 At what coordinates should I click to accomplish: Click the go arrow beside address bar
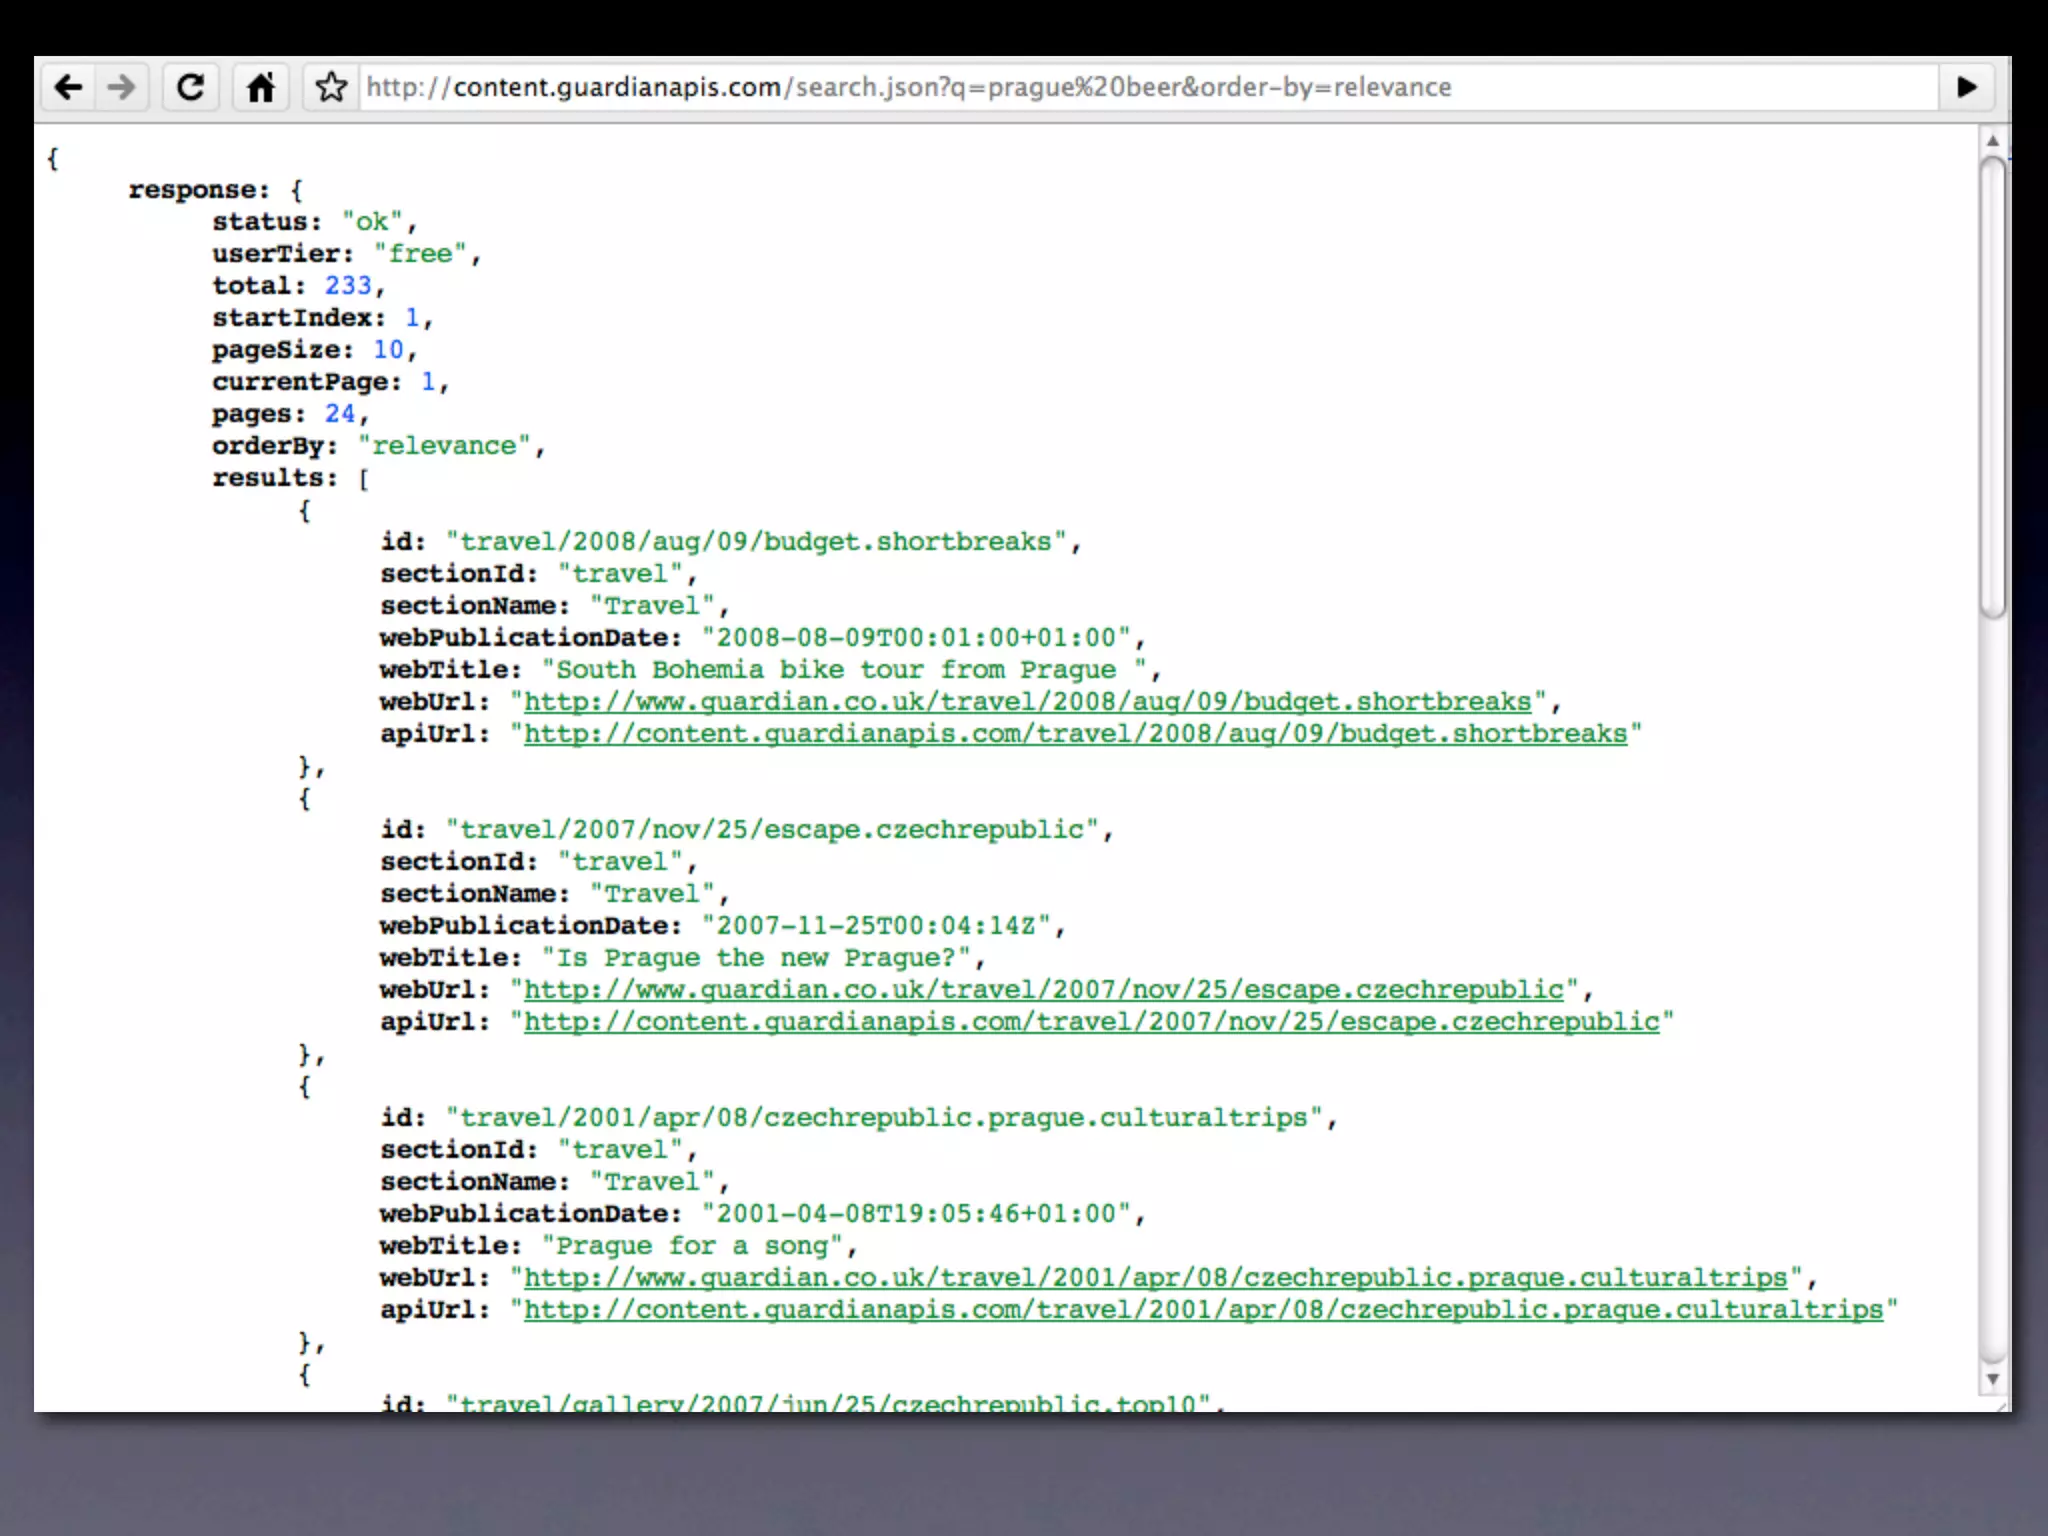(1966, 88)
